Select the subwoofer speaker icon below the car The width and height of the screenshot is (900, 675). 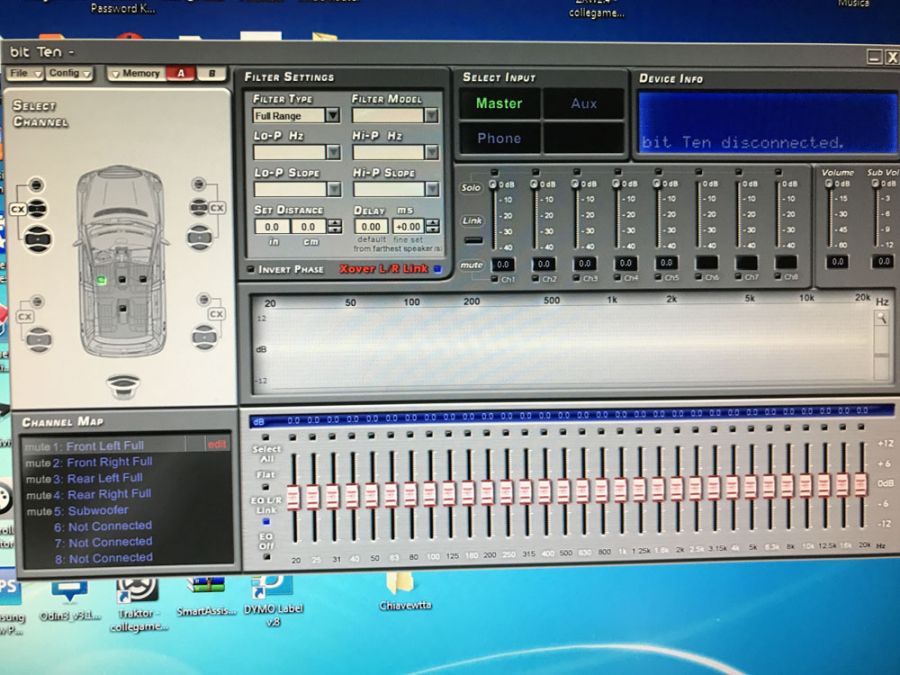123,384
